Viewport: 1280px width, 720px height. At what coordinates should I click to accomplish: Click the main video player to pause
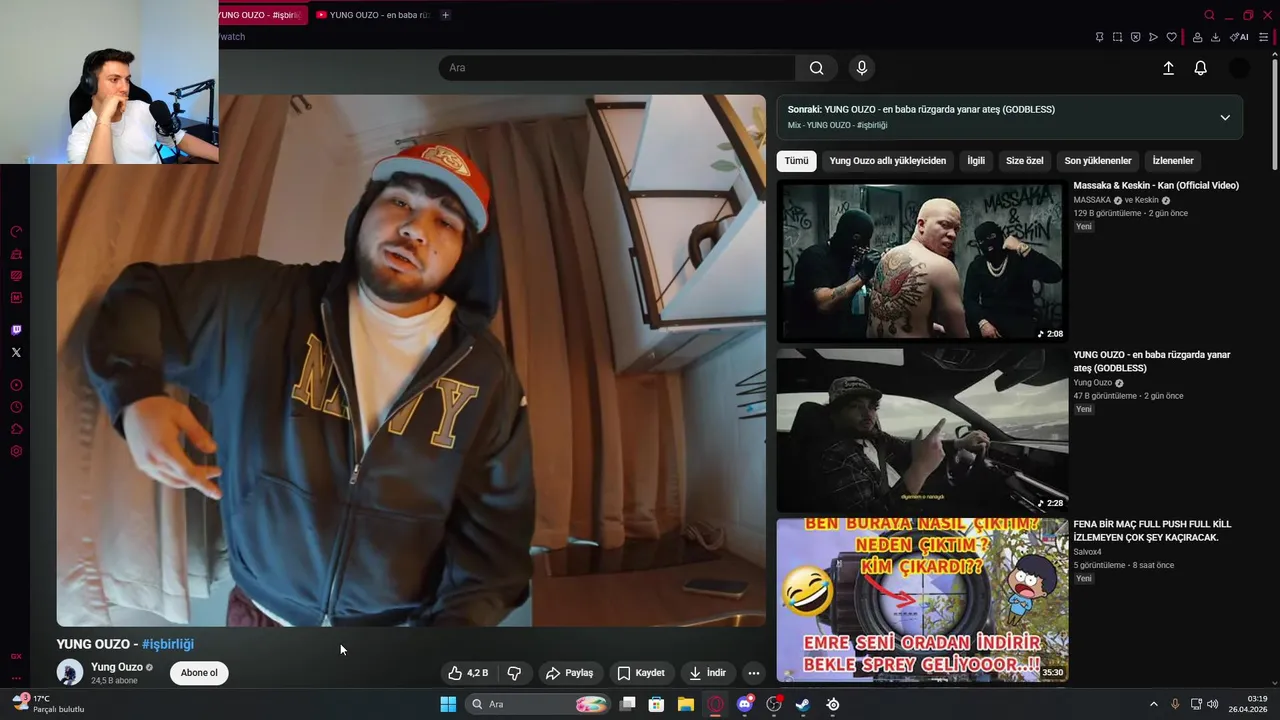click(x=411, y=360)
